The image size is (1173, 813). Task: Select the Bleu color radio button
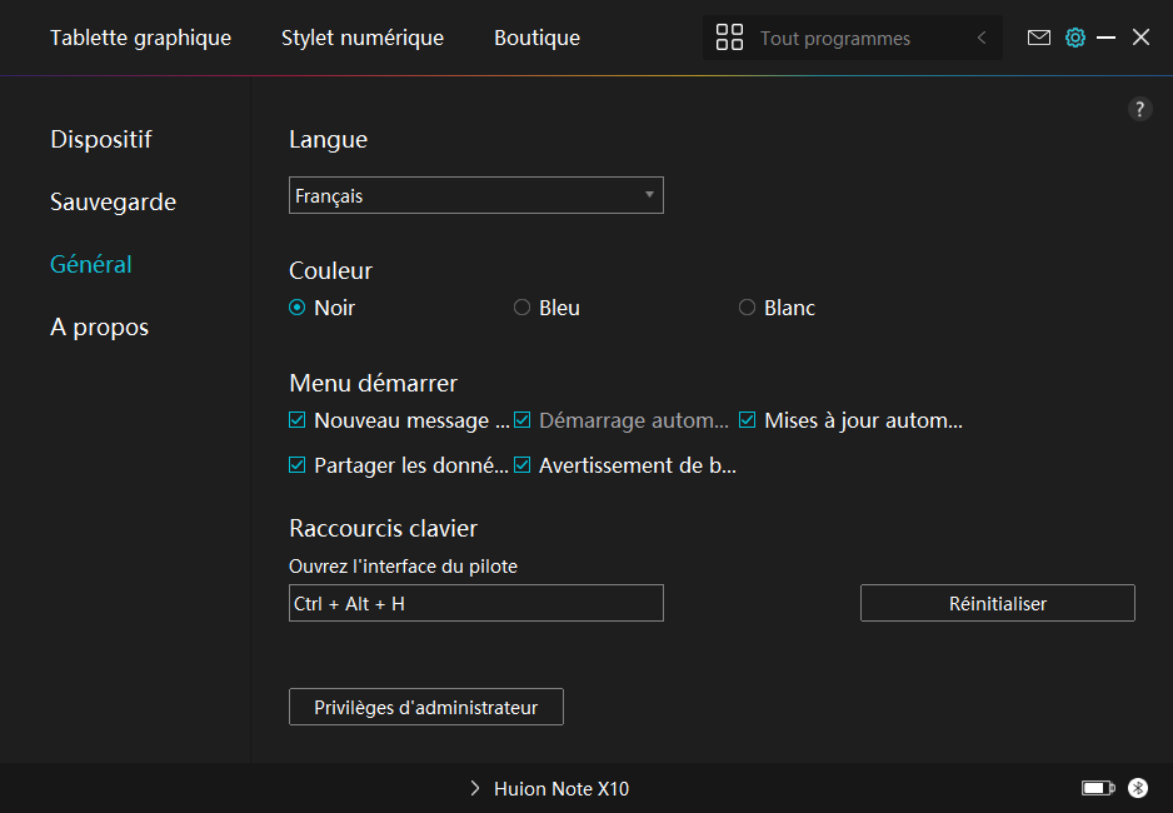522,308
